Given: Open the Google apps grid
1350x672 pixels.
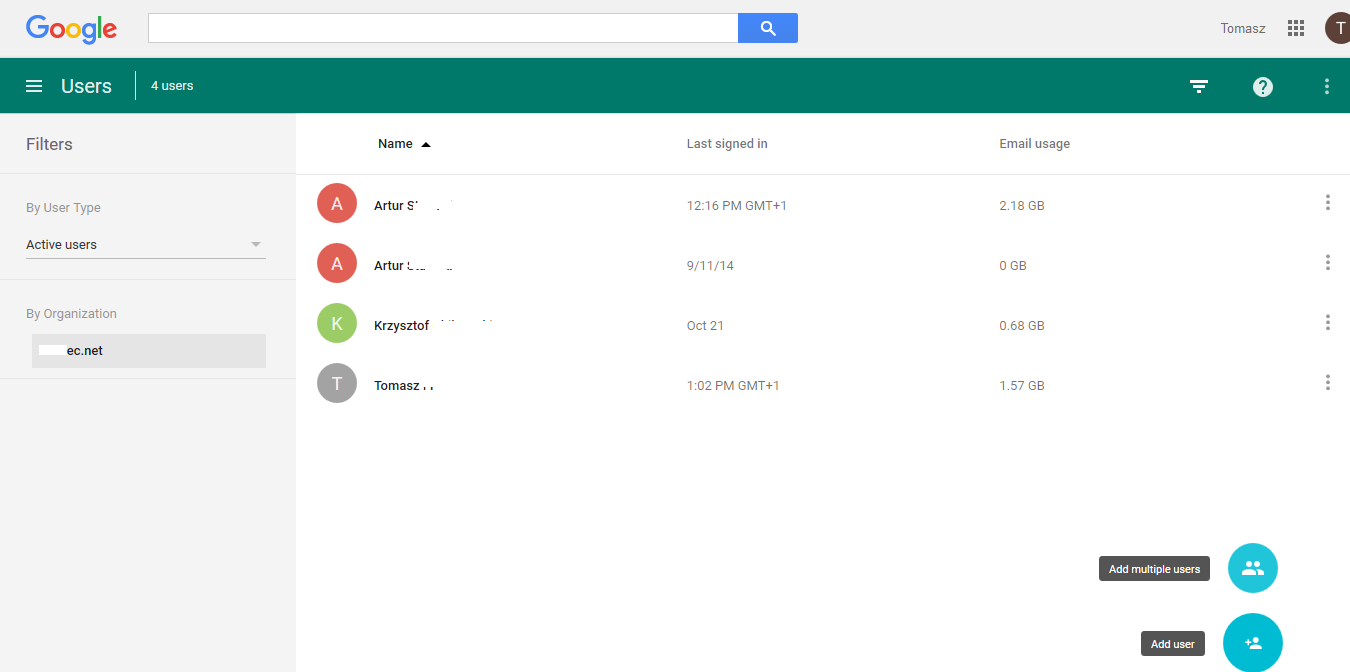Looking at the screenshot, I should 1296,28.
